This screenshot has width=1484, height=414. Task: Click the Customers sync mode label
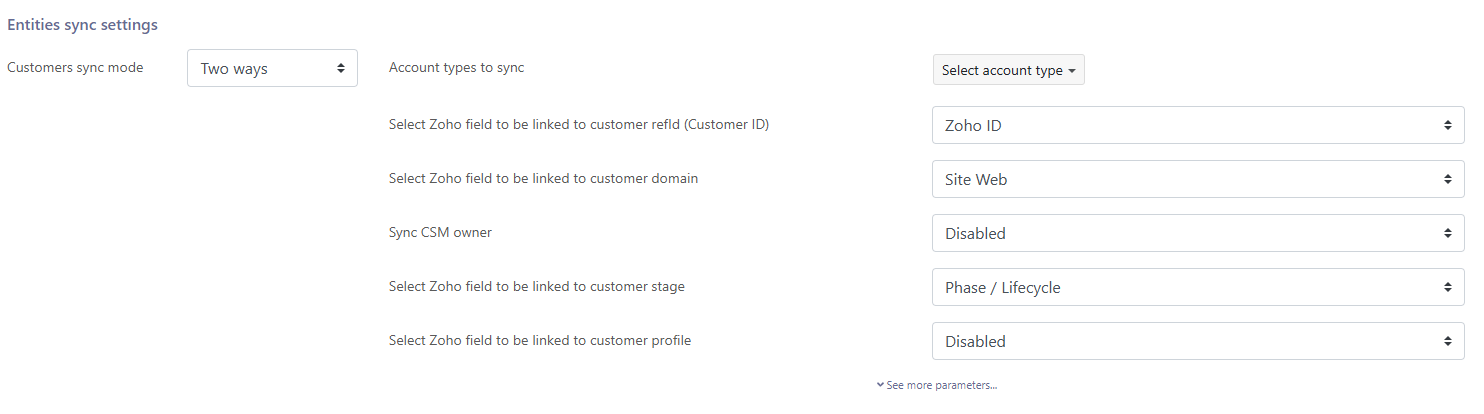tap(75, 68)
